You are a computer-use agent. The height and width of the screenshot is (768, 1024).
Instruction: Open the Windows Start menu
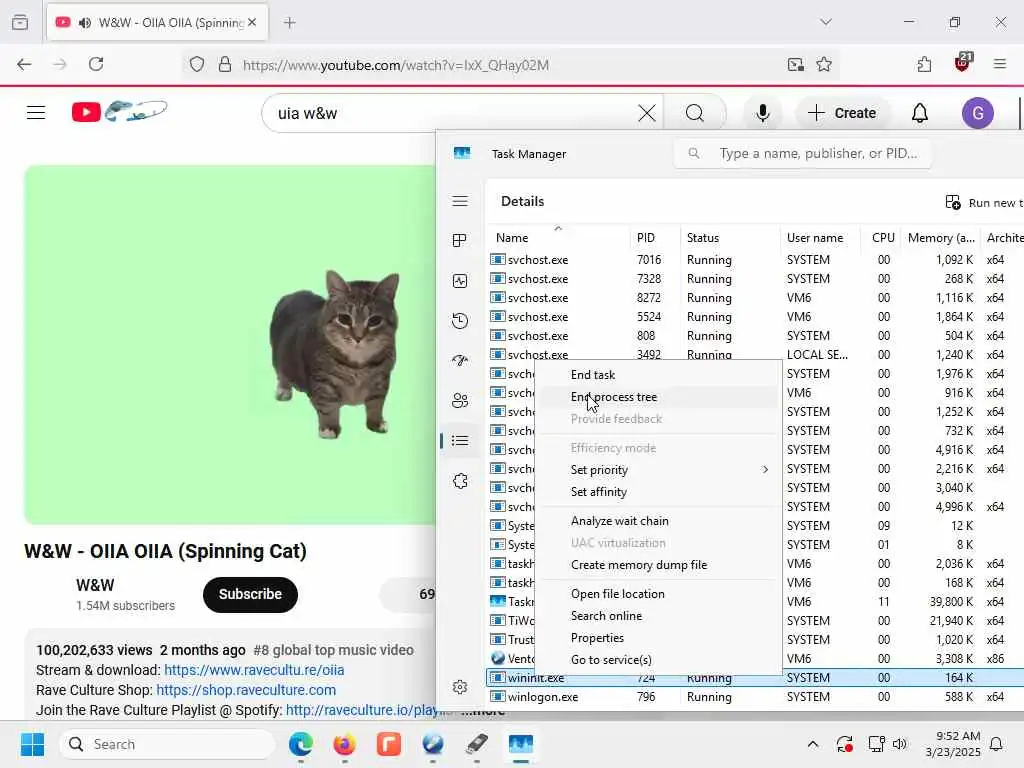tap(33, 744)
